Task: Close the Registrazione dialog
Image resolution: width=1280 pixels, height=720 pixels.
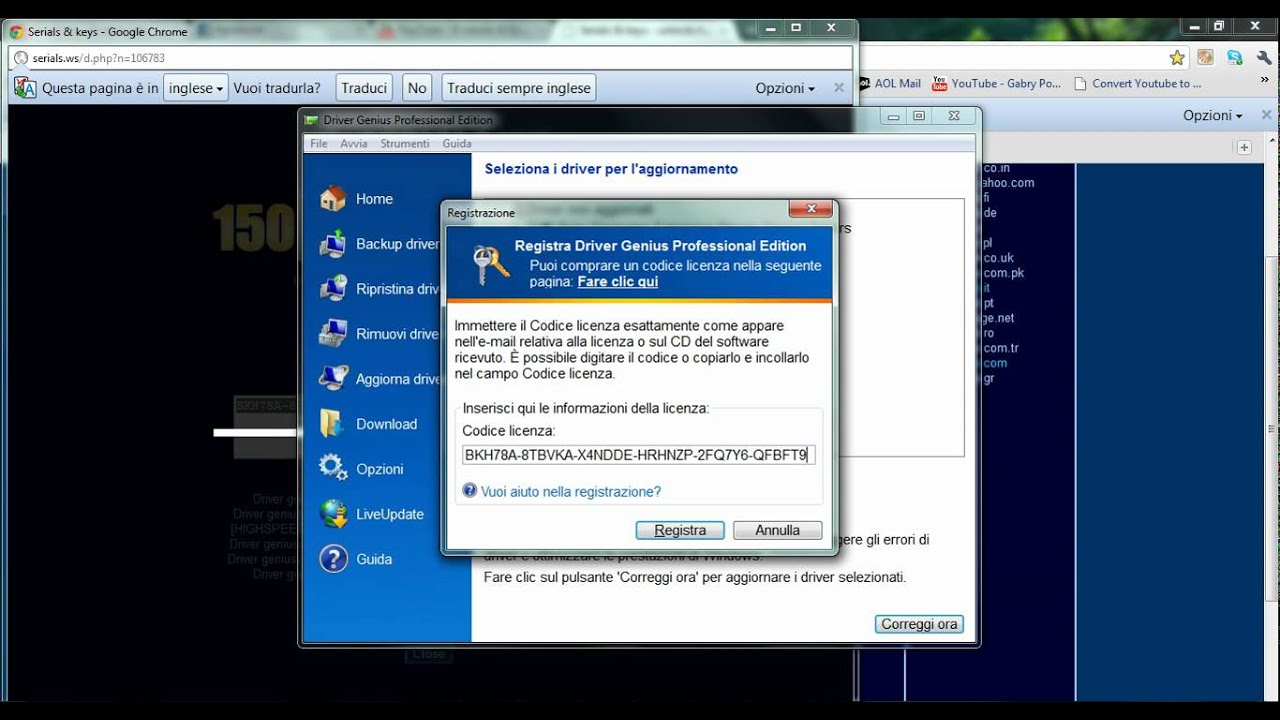Action: (x=810, y=209)
